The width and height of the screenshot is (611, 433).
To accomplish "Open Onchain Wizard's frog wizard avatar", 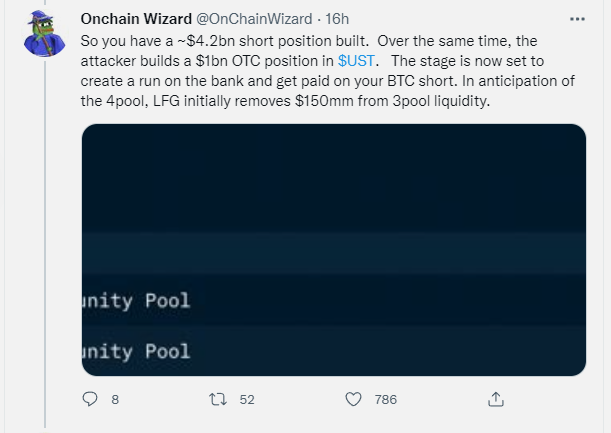I will pyautogui.click(x=43, y=34).
